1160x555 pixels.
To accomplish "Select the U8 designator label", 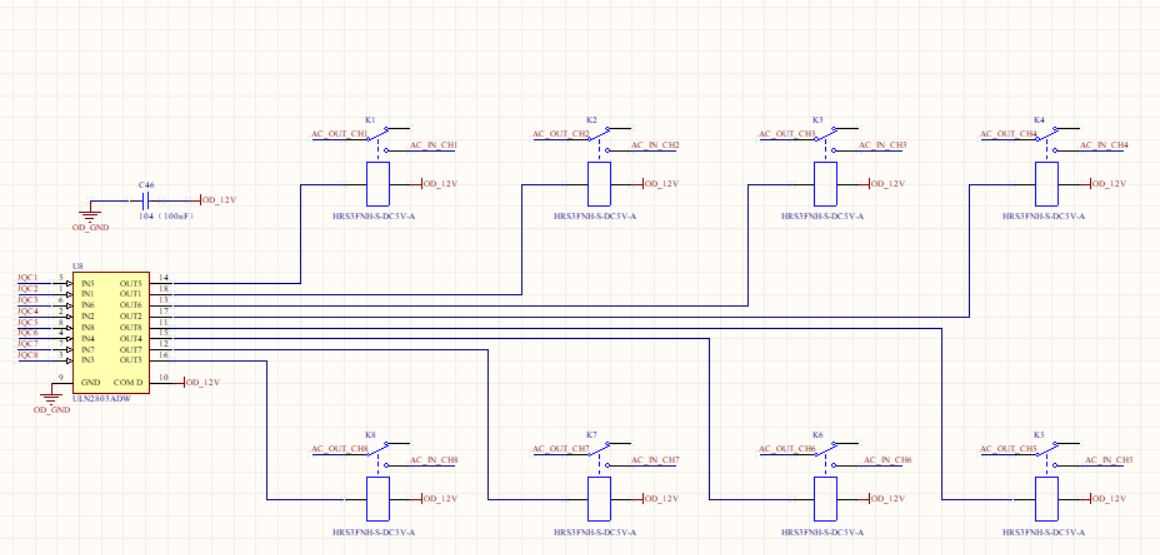I will (x=78, y=267).
